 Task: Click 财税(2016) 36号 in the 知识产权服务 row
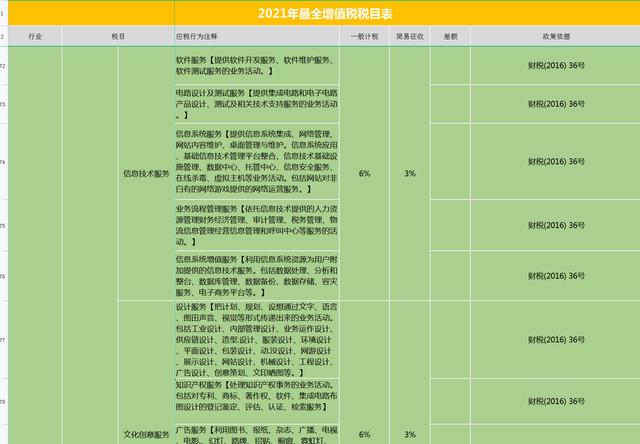pyautogui.click(x=556, y=401)
